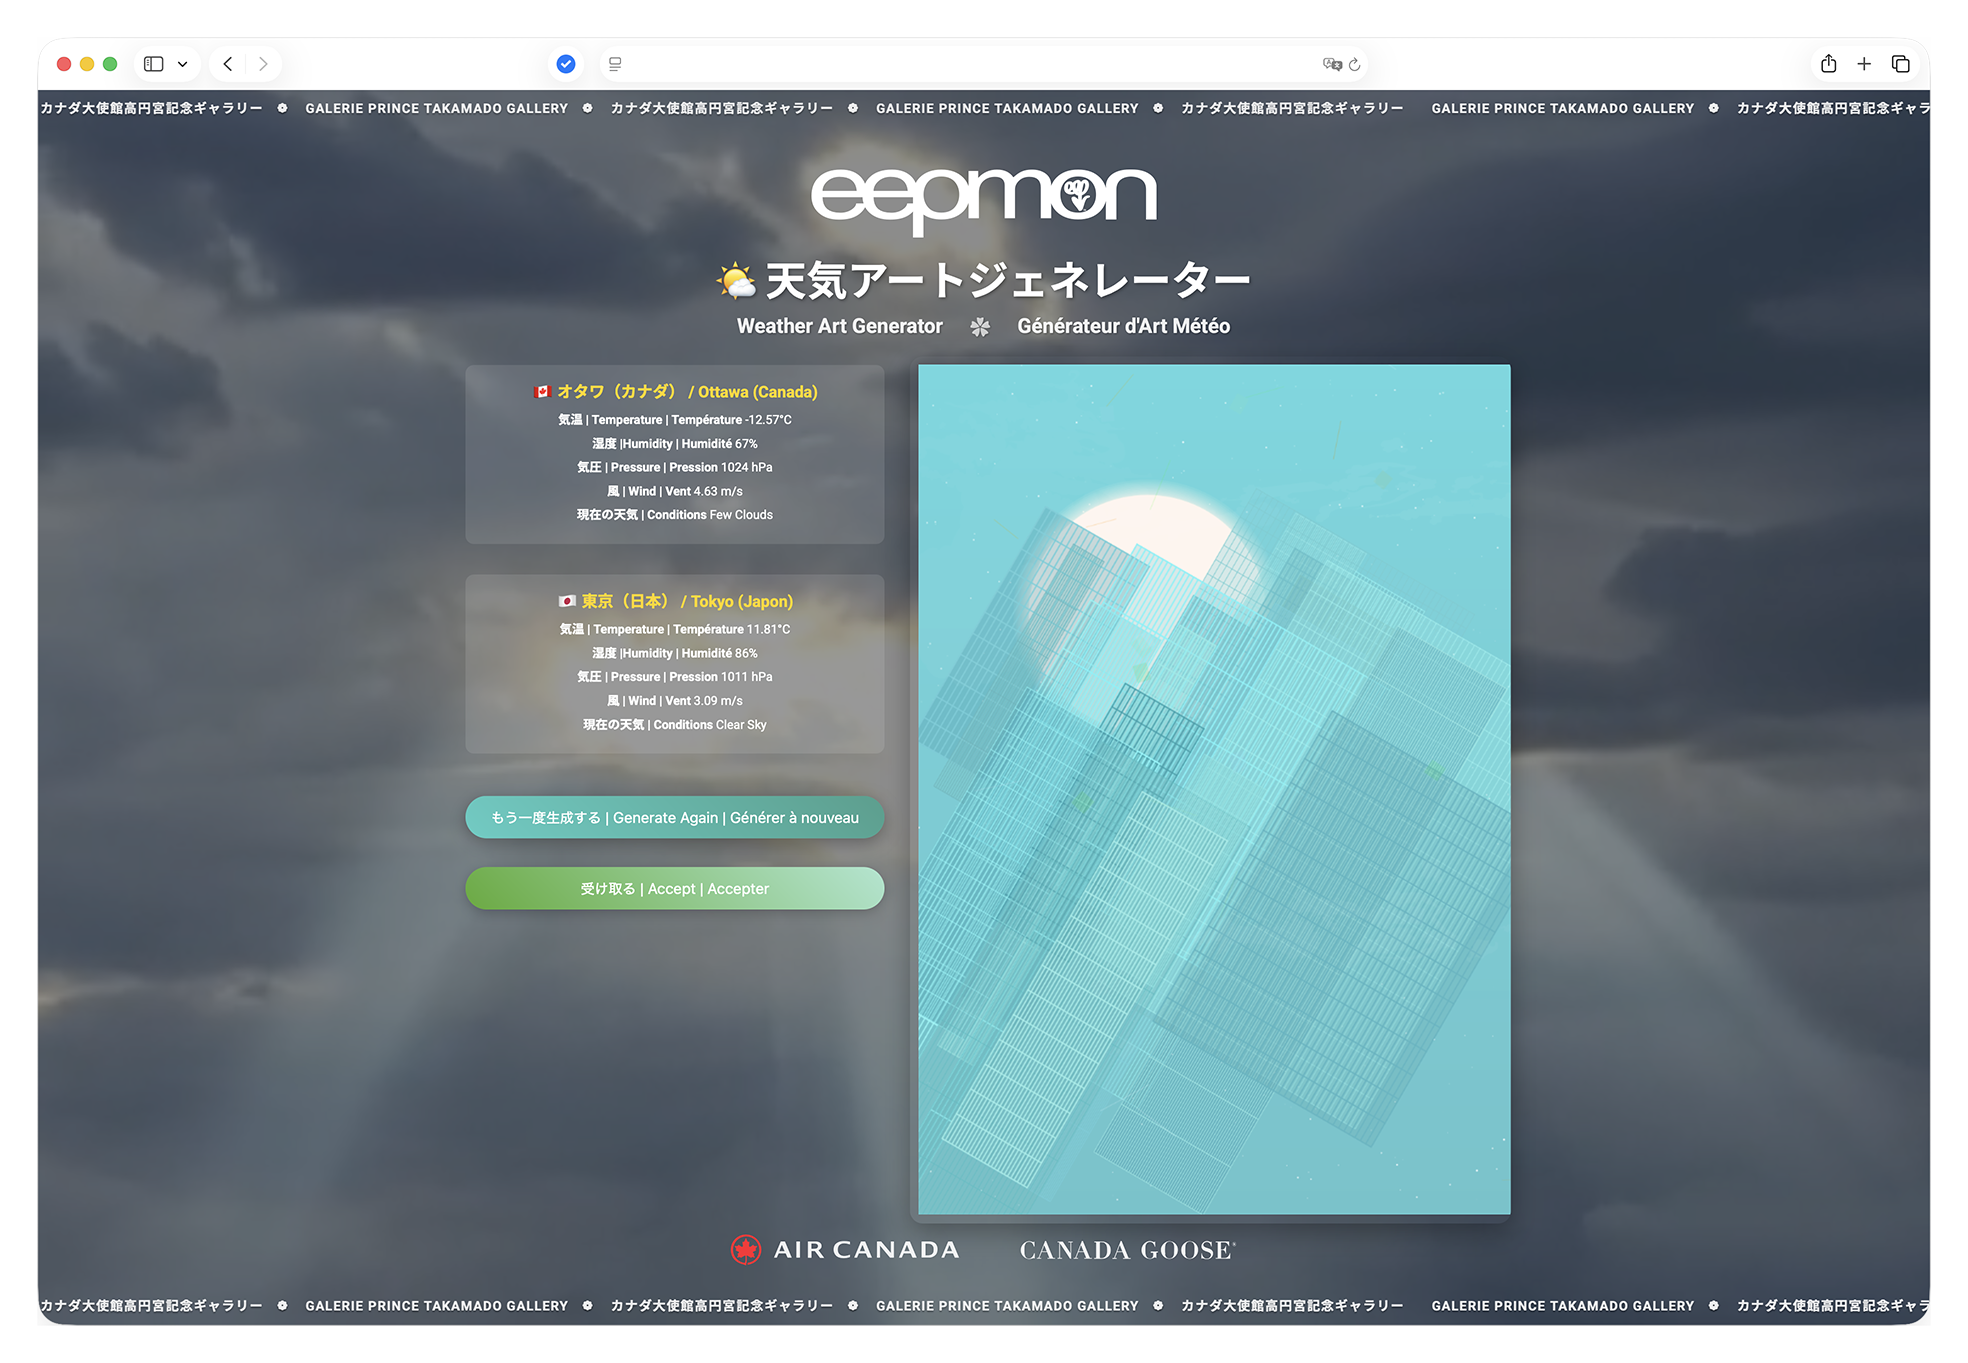The height and width of the screenshot is (1363, 1968).
Task: Click the Air Canada sponsor logo
Action: 845,1249
